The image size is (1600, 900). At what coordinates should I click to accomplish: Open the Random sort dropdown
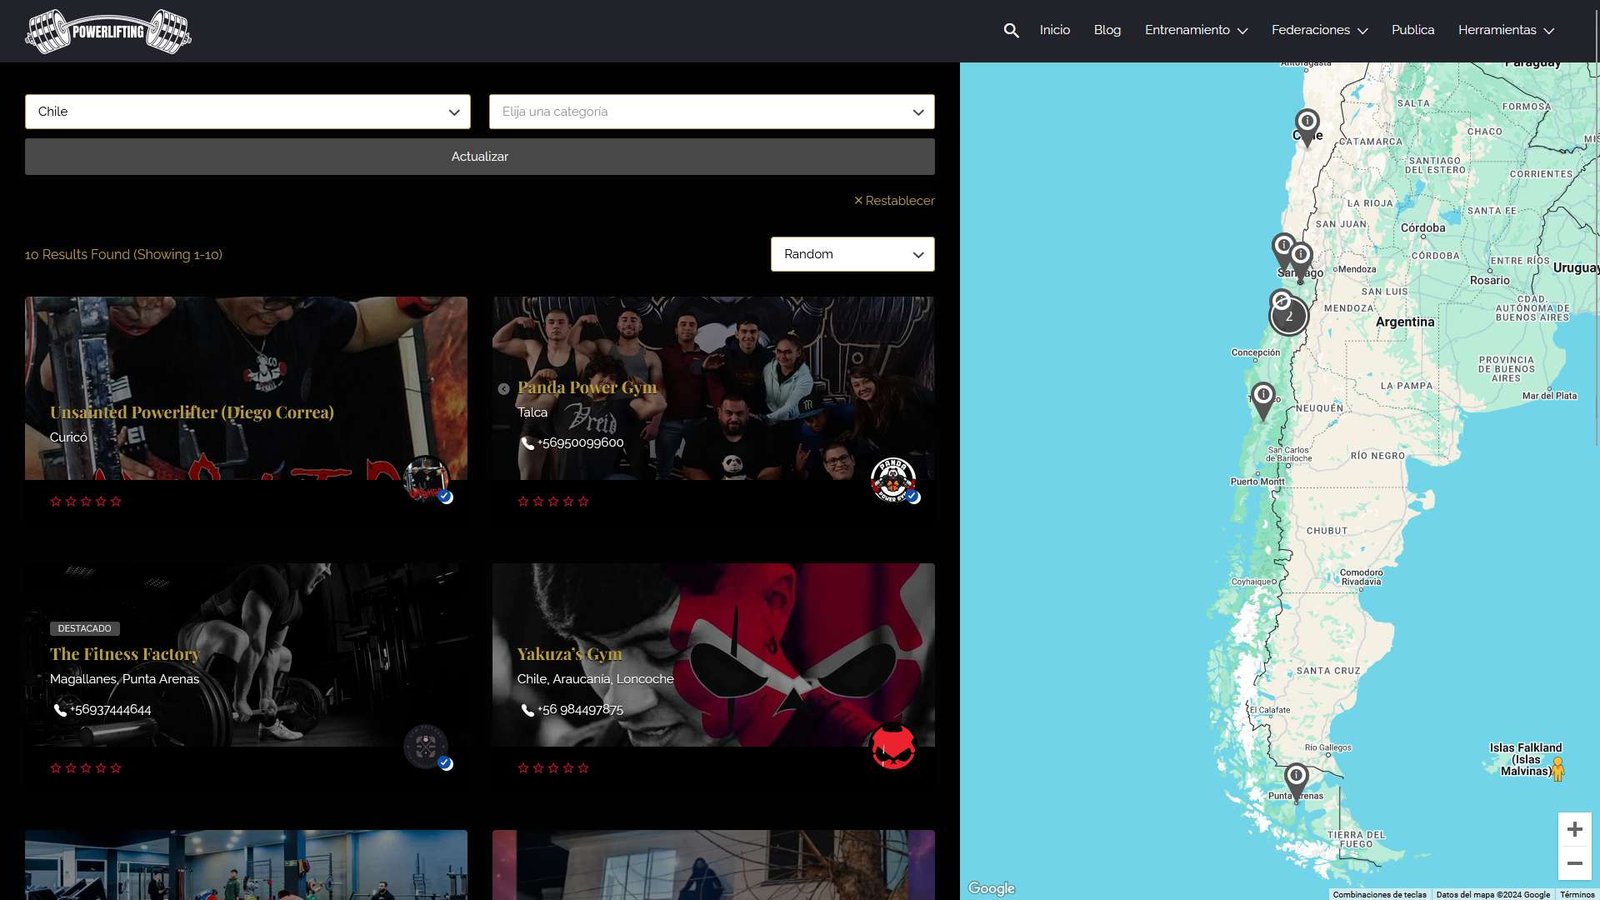(x=853, y=254)
